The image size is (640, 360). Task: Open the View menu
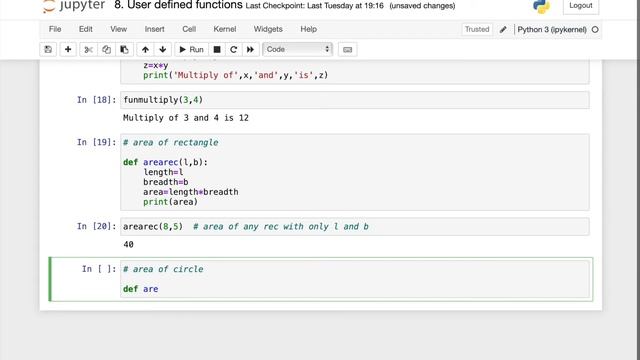(118, 29)
